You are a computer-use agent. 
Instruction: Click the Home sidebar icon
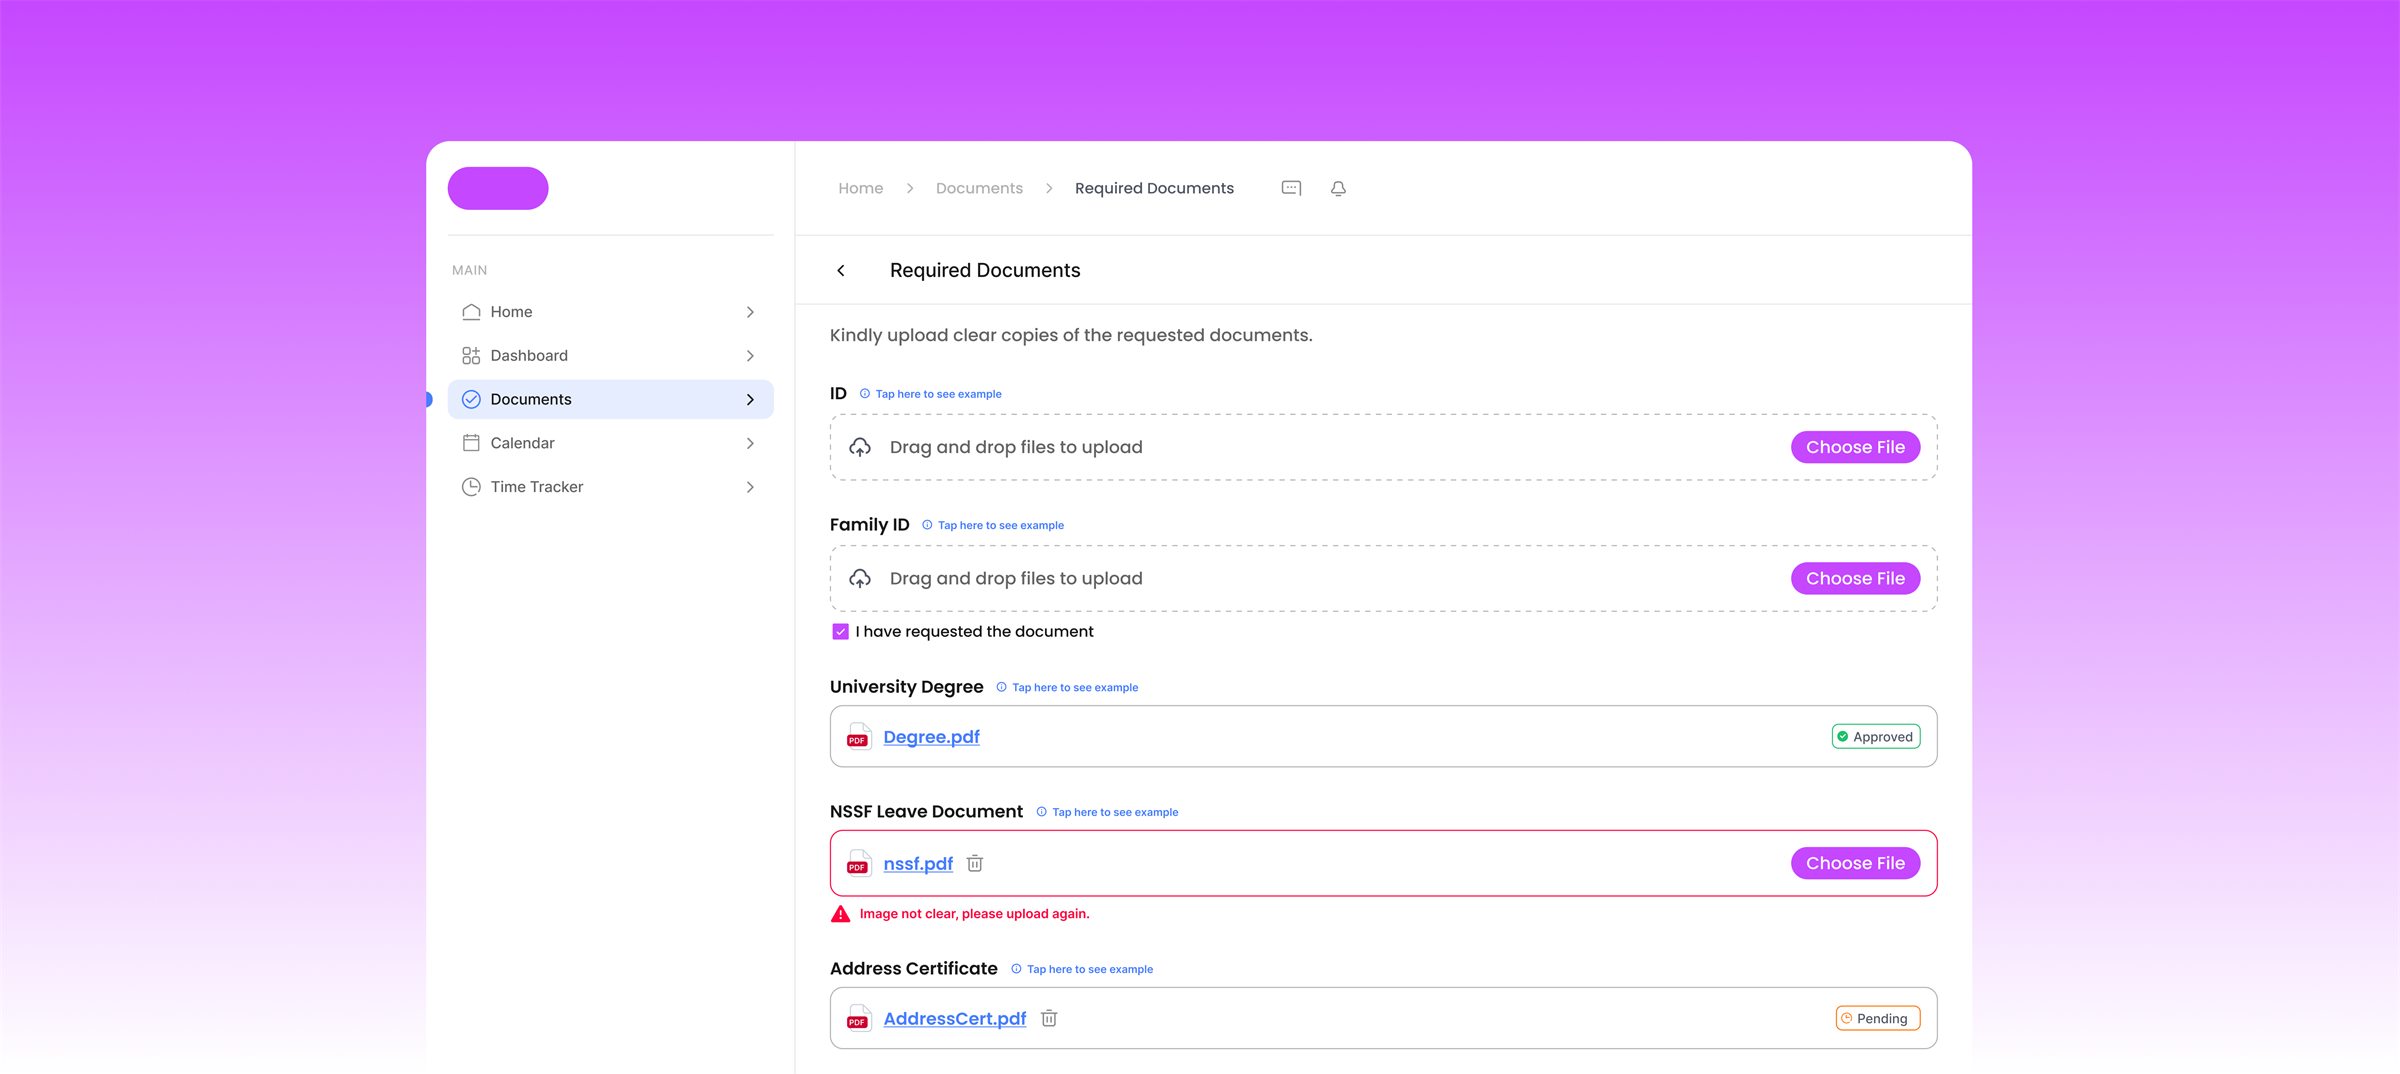click(x=471, y=312)
